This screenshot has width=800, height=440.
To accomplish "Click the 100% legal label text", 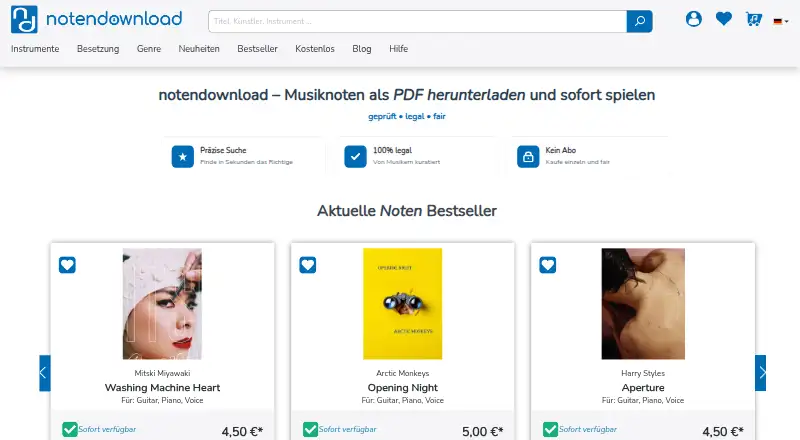I will coord(392,150).
